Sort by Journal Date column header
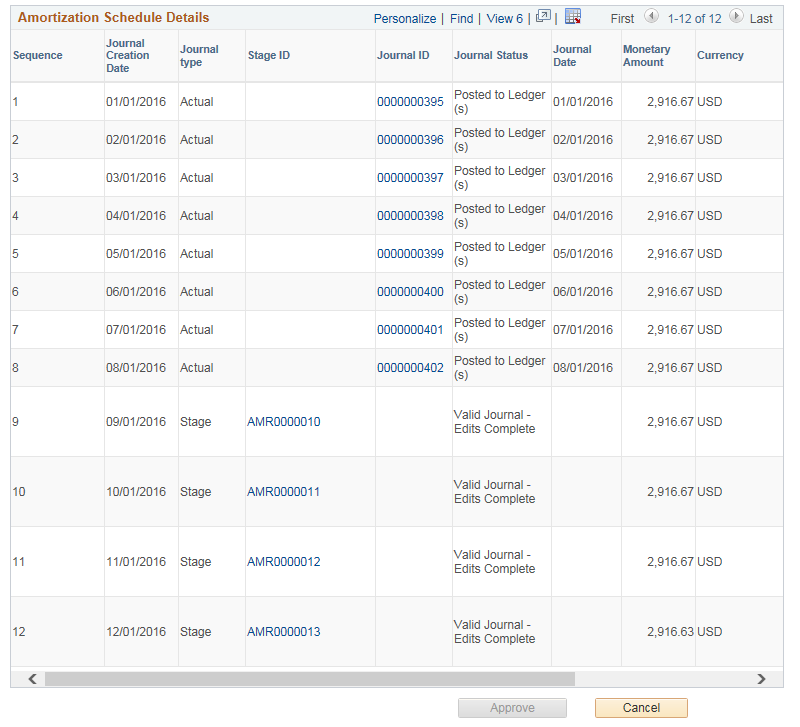This screenshot has height=727, width=800. pos(572,56)
